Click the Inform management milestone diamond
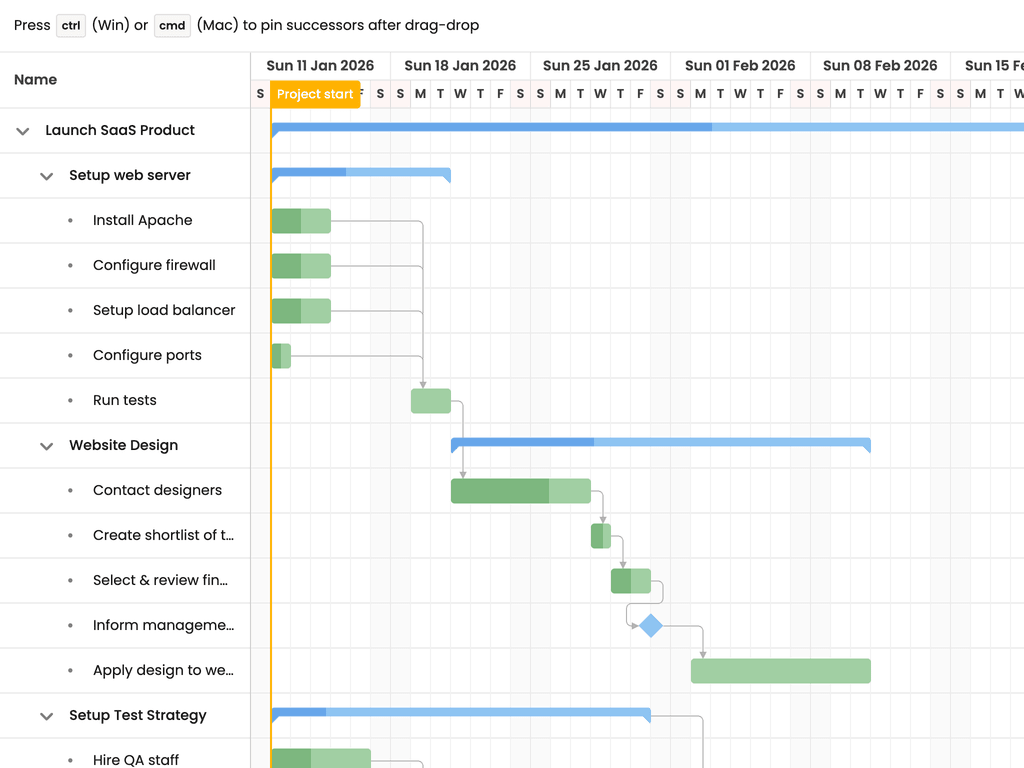1024x768 pixels. pyautogui.click(x=650, y=626)
